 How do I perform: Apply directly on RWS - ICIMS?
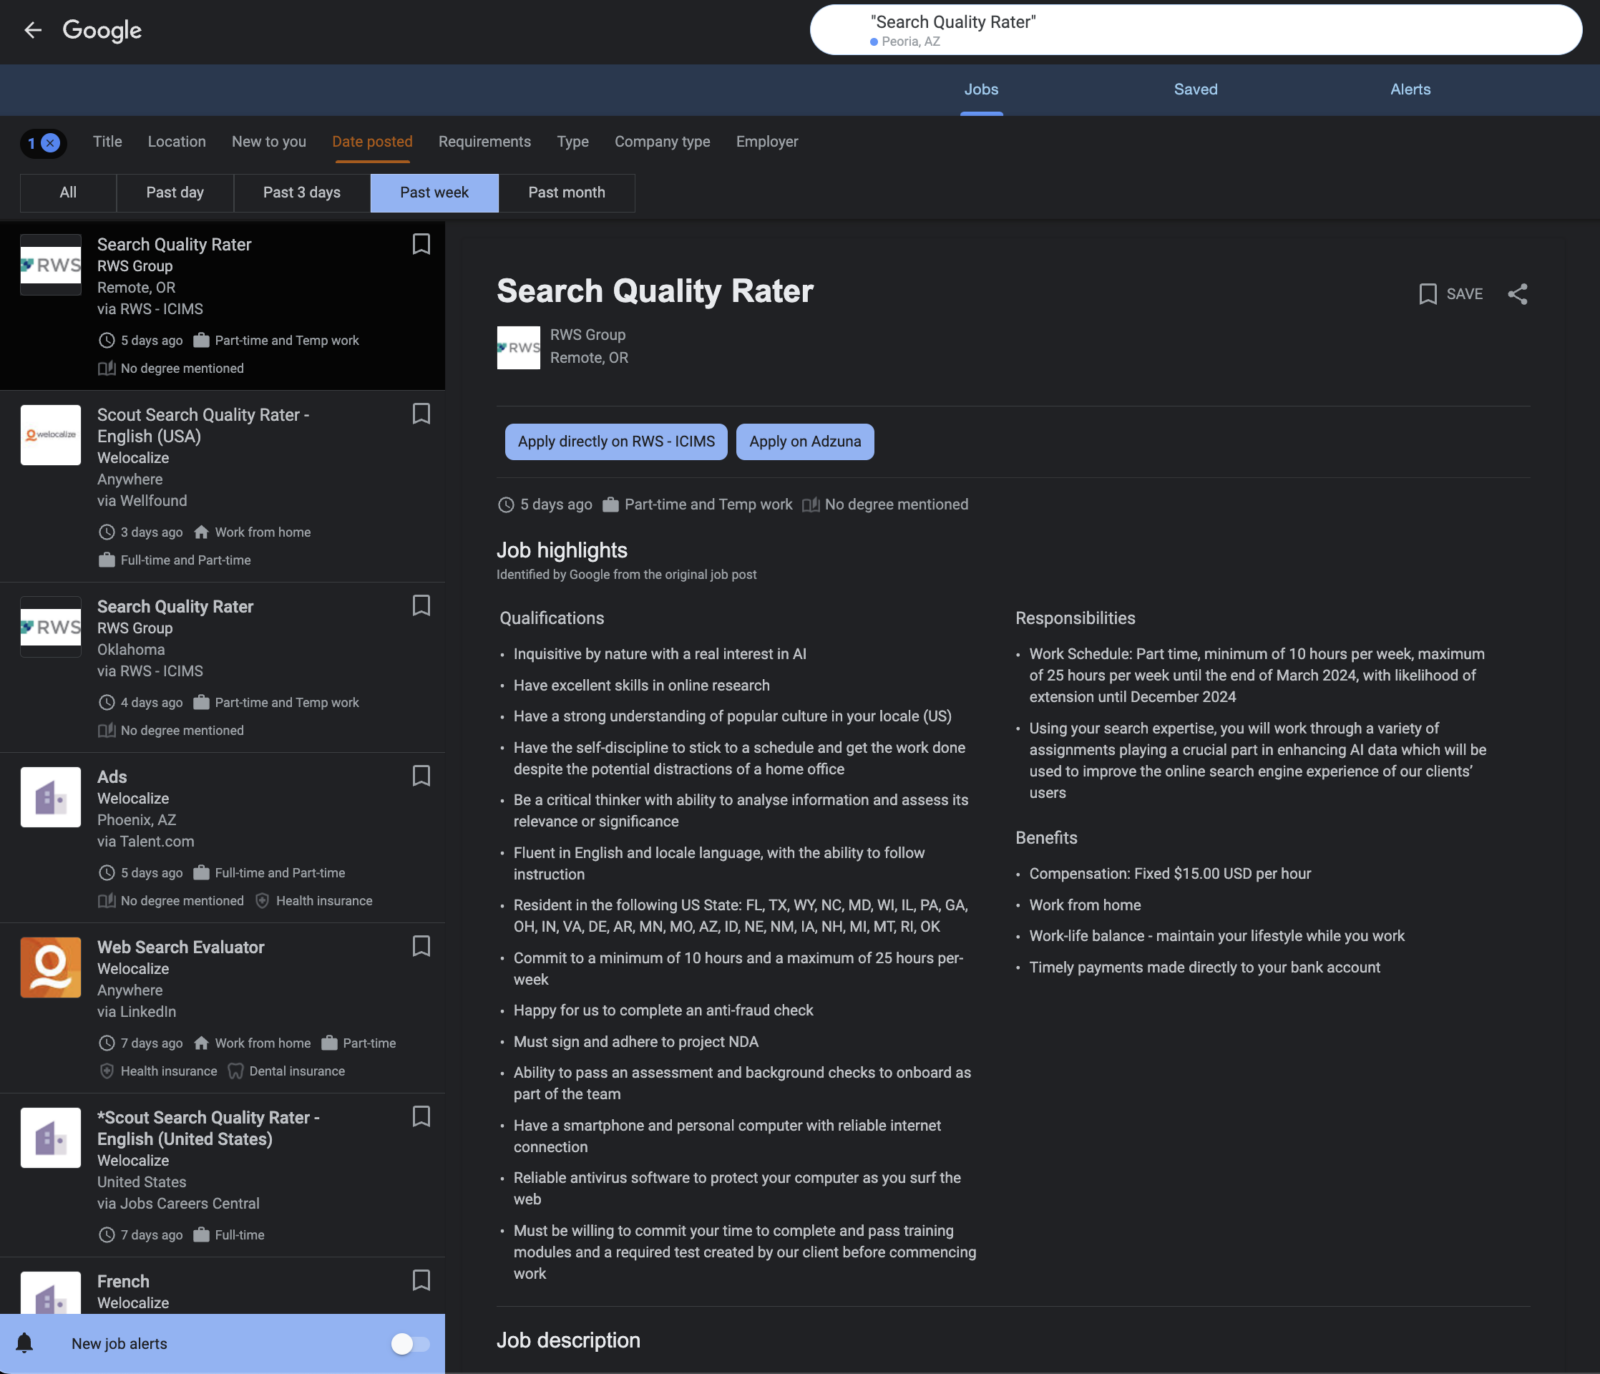[616, 442]
